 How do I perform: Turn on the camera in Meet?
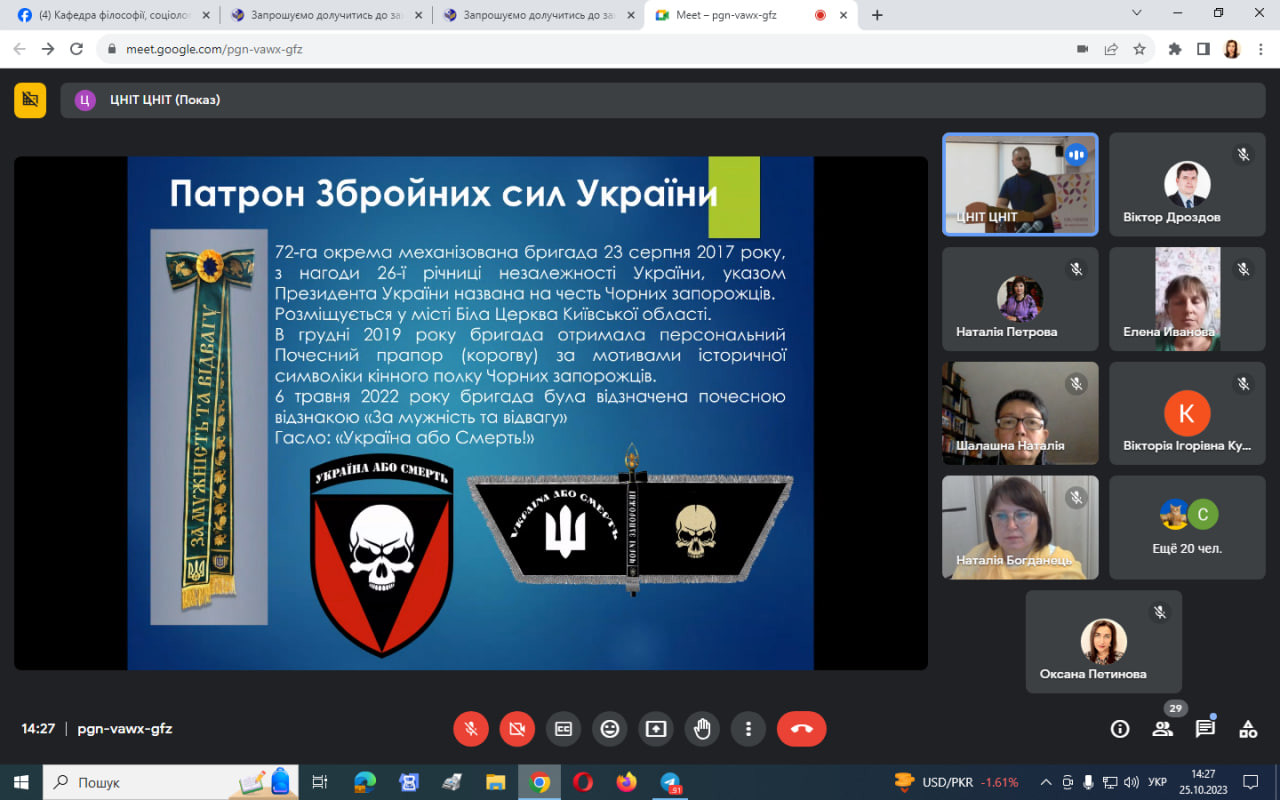[517, 729]
